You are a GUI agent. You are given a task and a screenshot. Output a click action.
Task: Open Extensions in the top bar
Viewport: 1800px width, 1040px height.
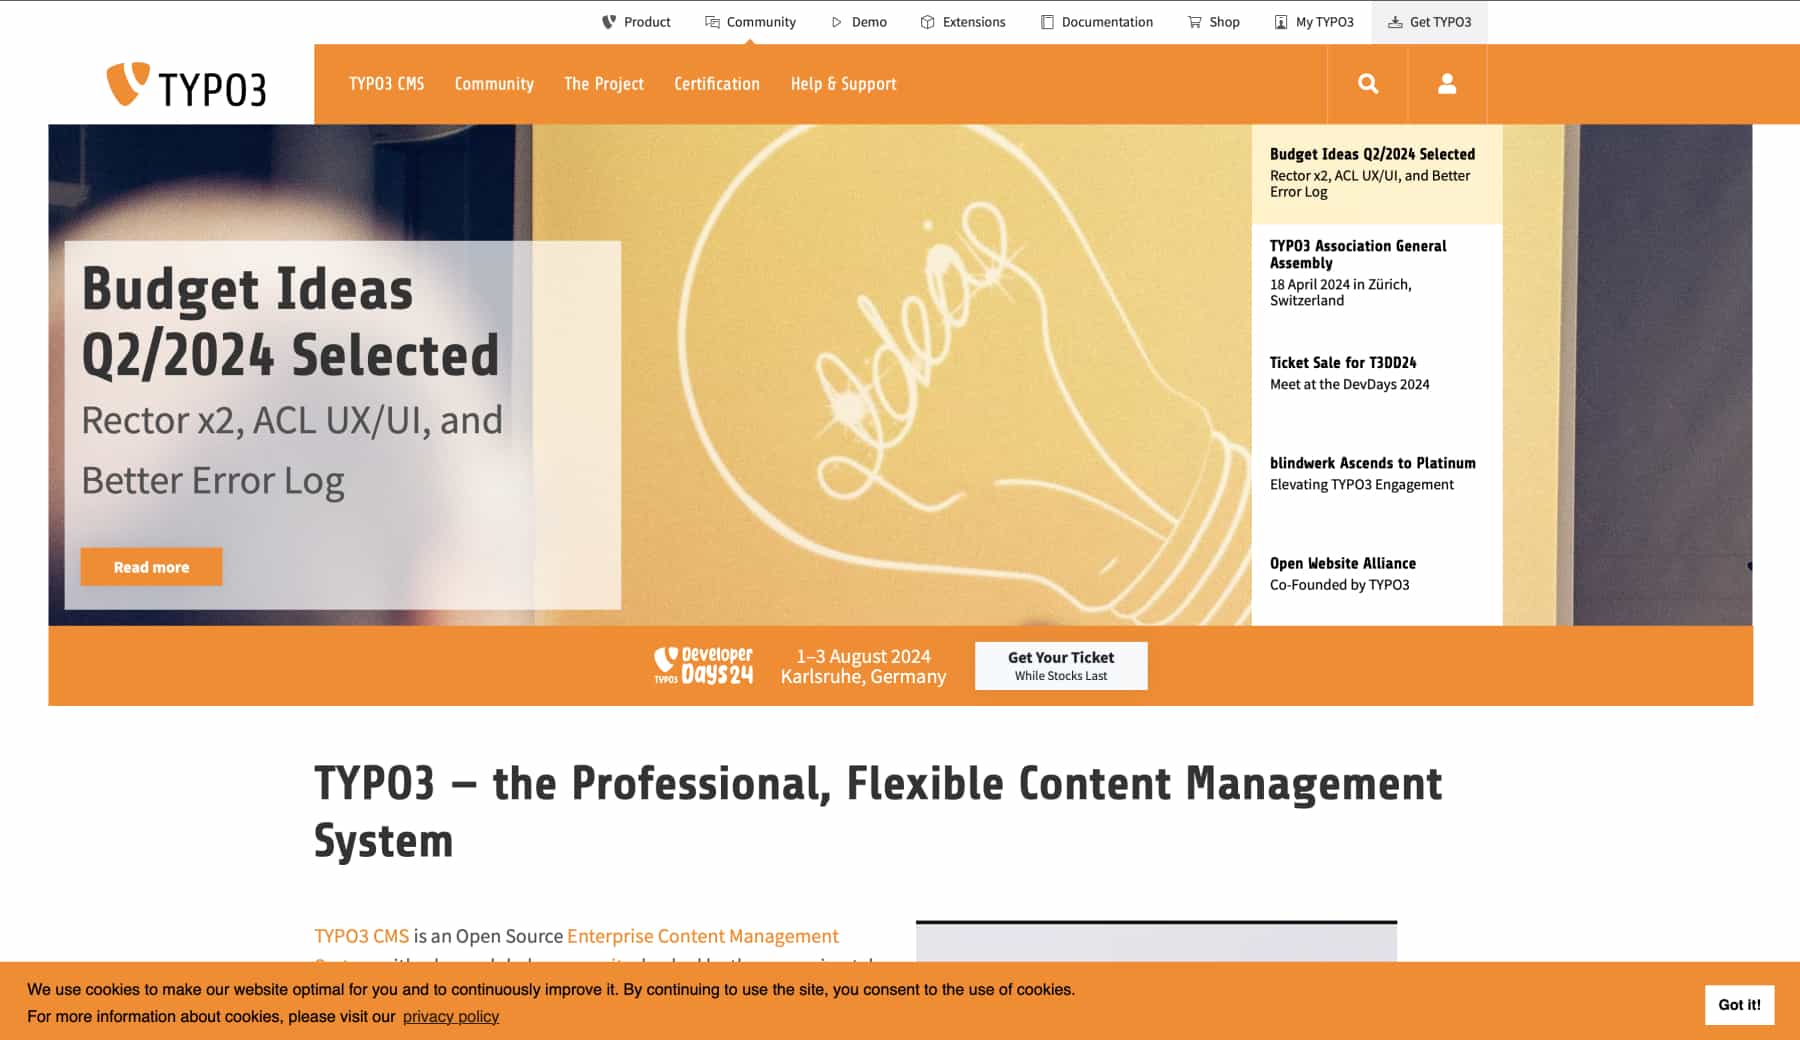point(963,22)
